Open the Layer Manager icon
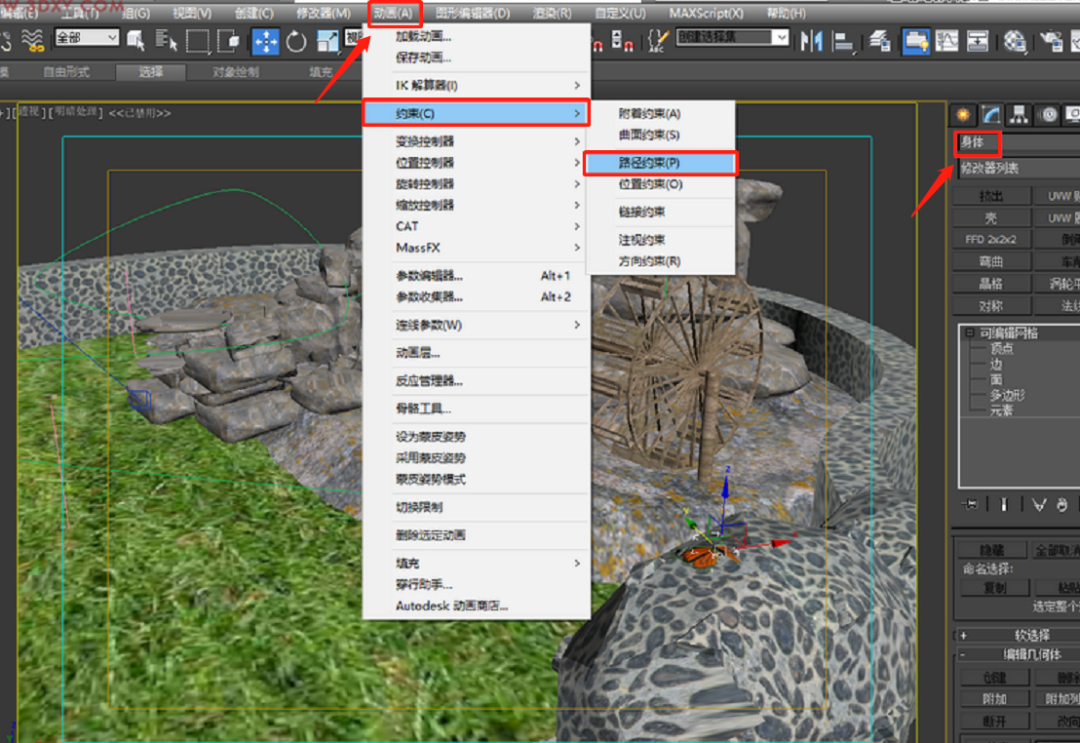 tap(880, 41)
